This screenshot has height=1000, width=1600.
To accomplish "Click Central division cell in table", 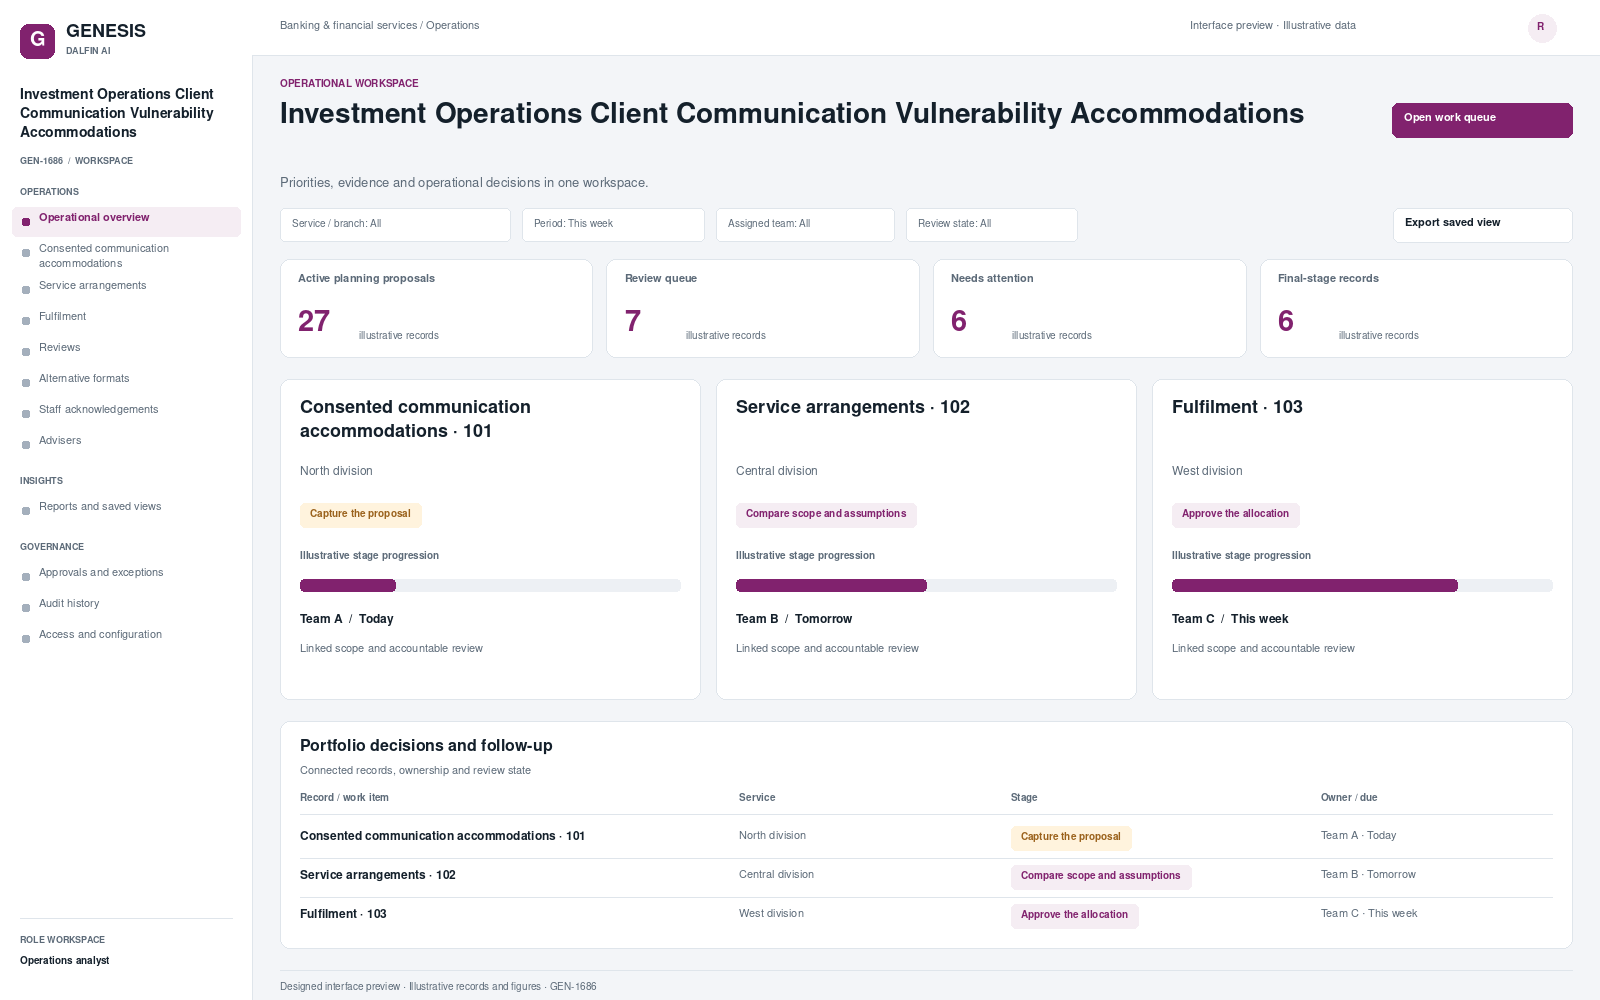I will pos(776,875).
